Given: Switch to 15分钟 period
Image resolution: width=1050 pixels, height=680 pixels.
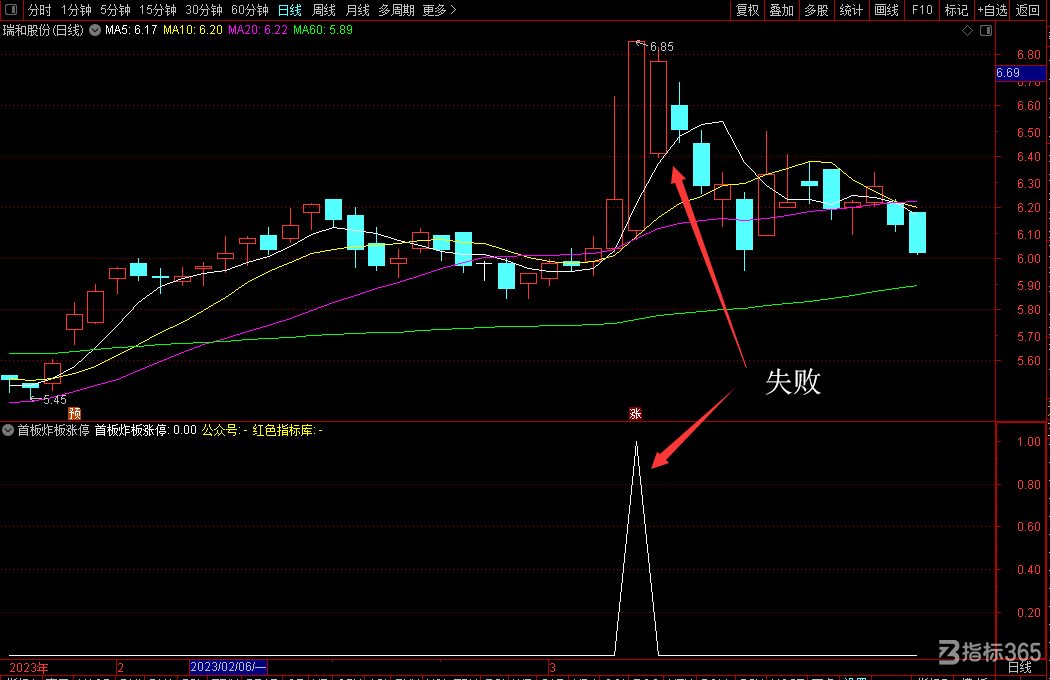Looking at the screenshot, I should tap(158, 10).
